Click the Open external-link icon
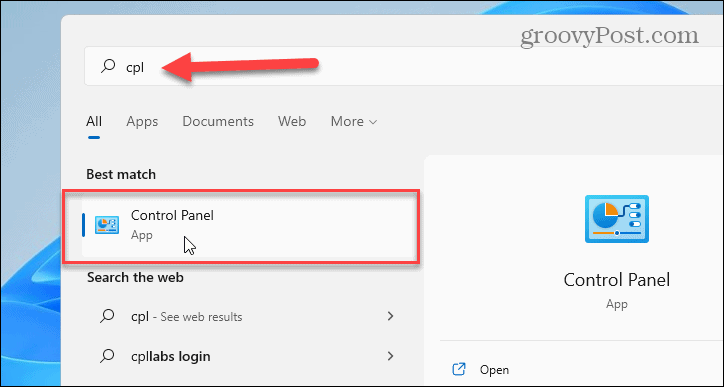Screen dimensions: 724x387 pos(459,369)
